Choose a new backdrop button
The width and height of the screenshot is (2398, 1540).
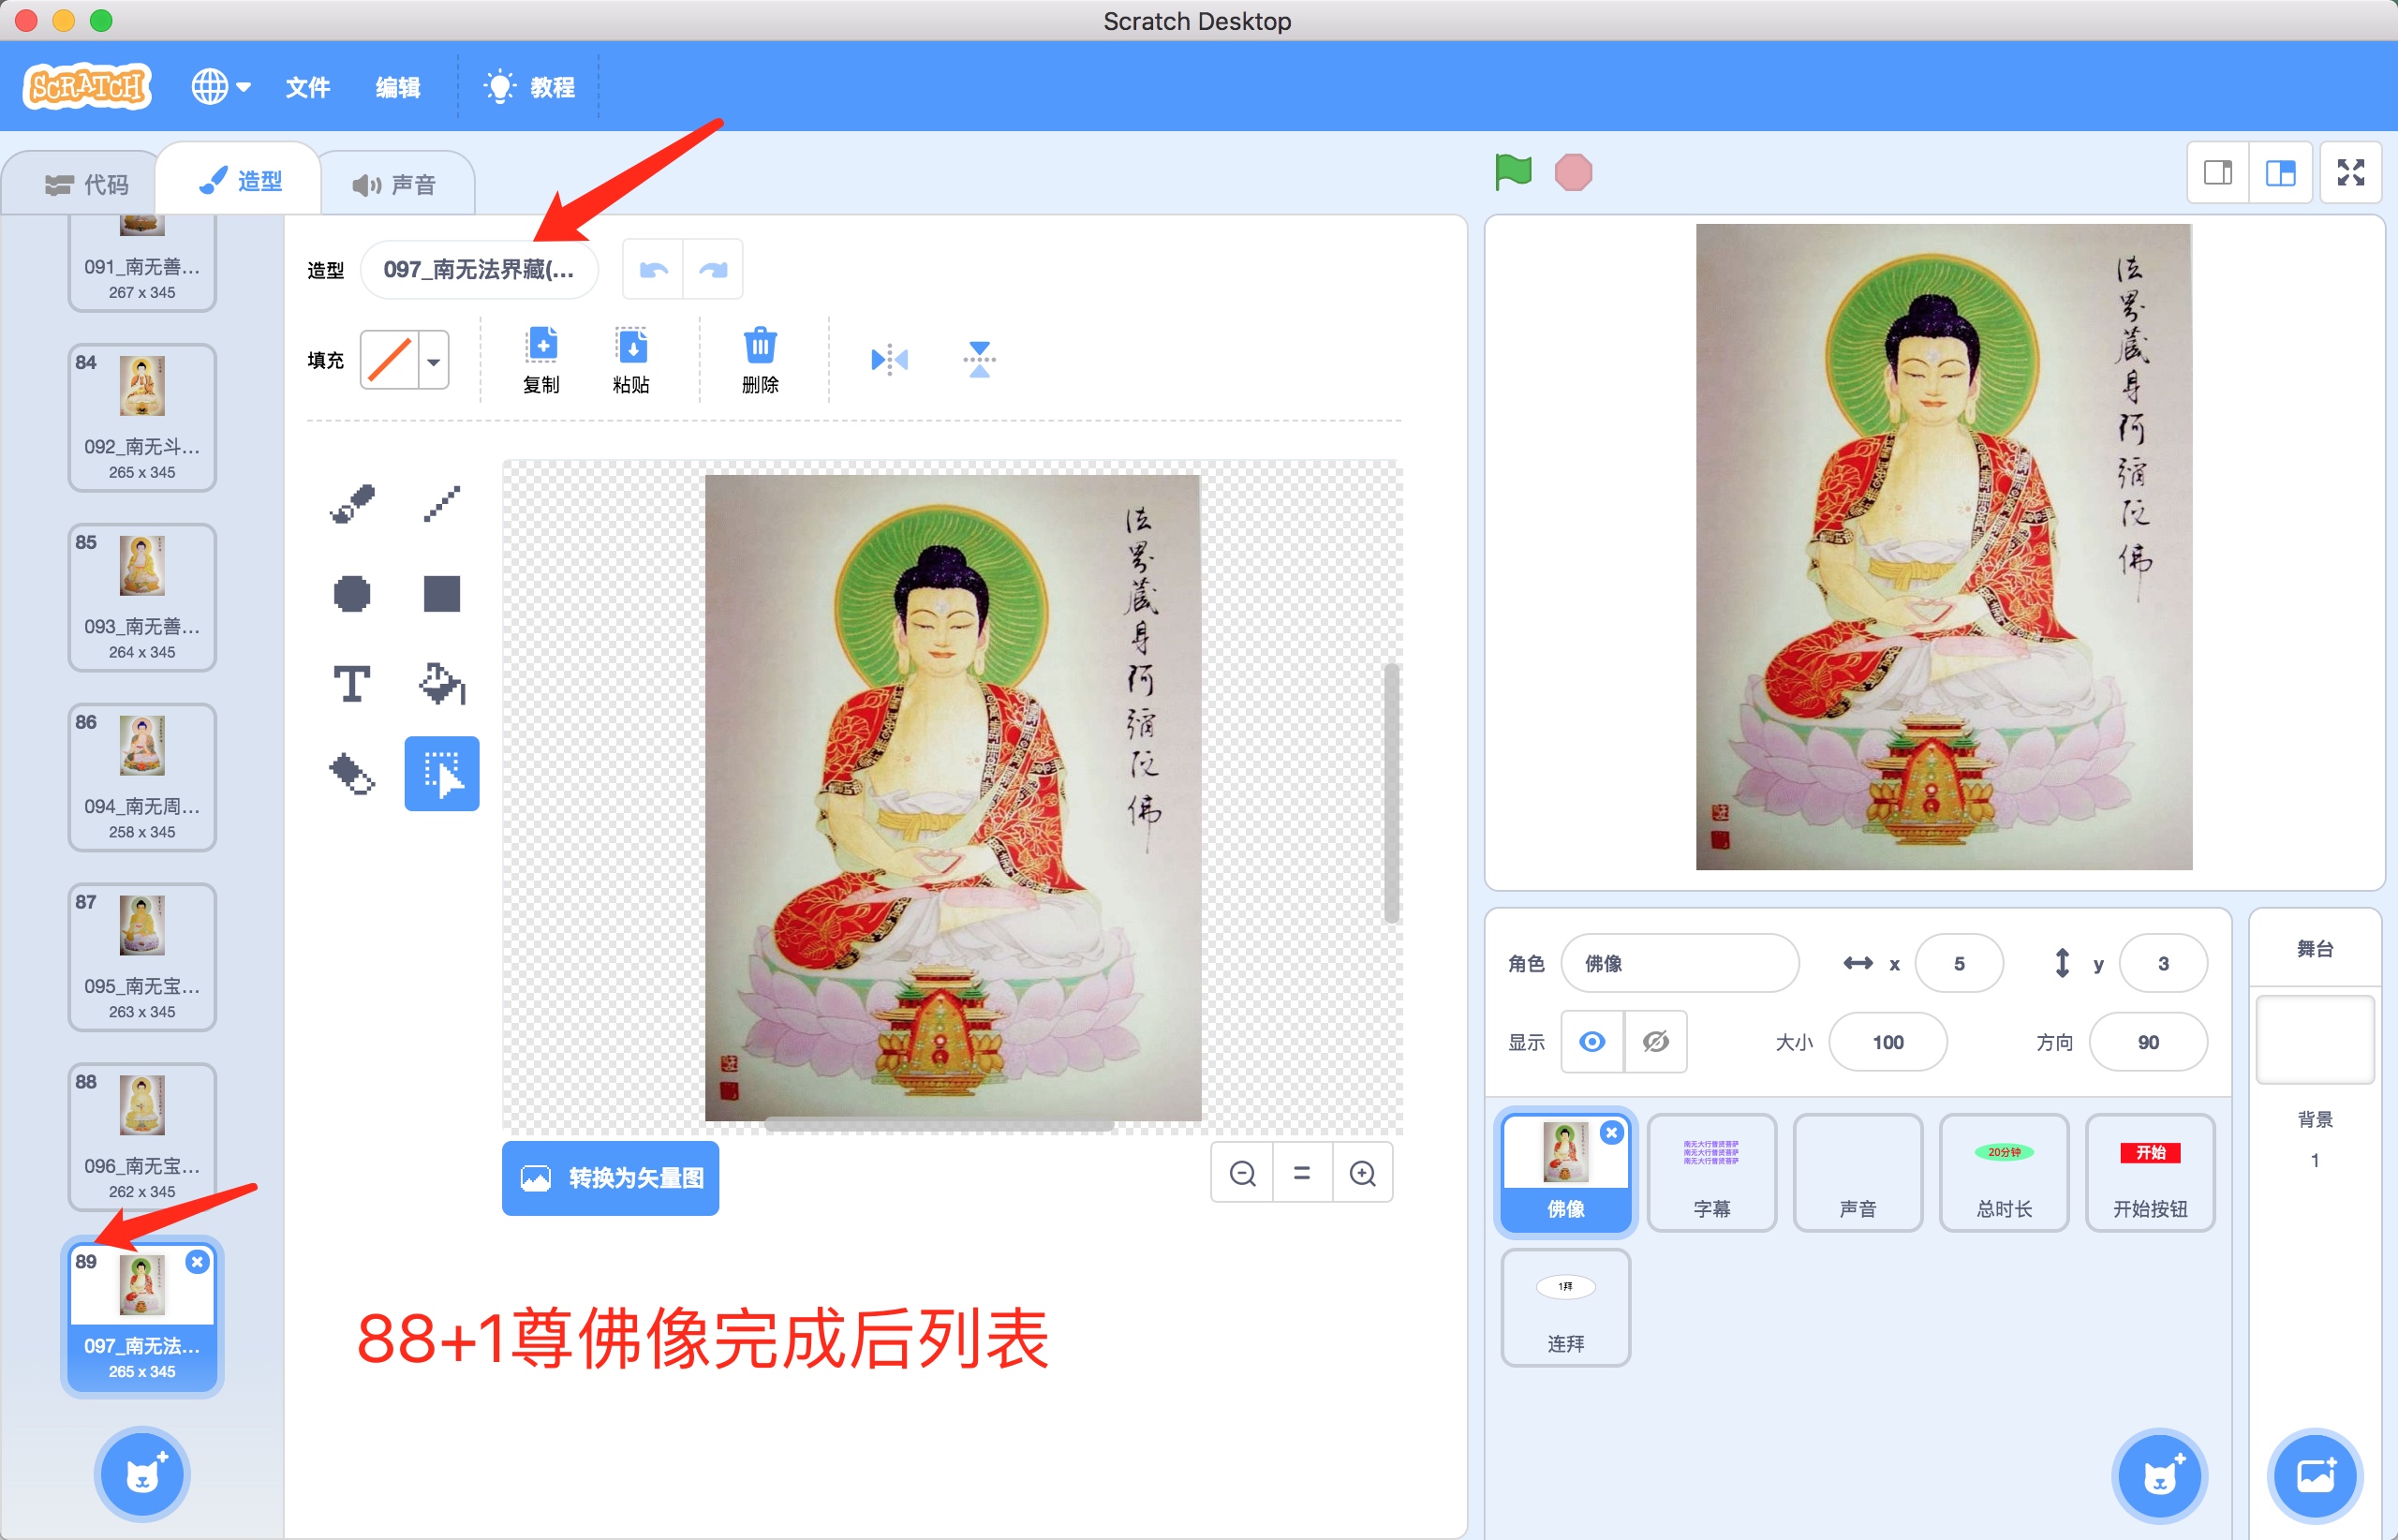pos(2315,1476)
